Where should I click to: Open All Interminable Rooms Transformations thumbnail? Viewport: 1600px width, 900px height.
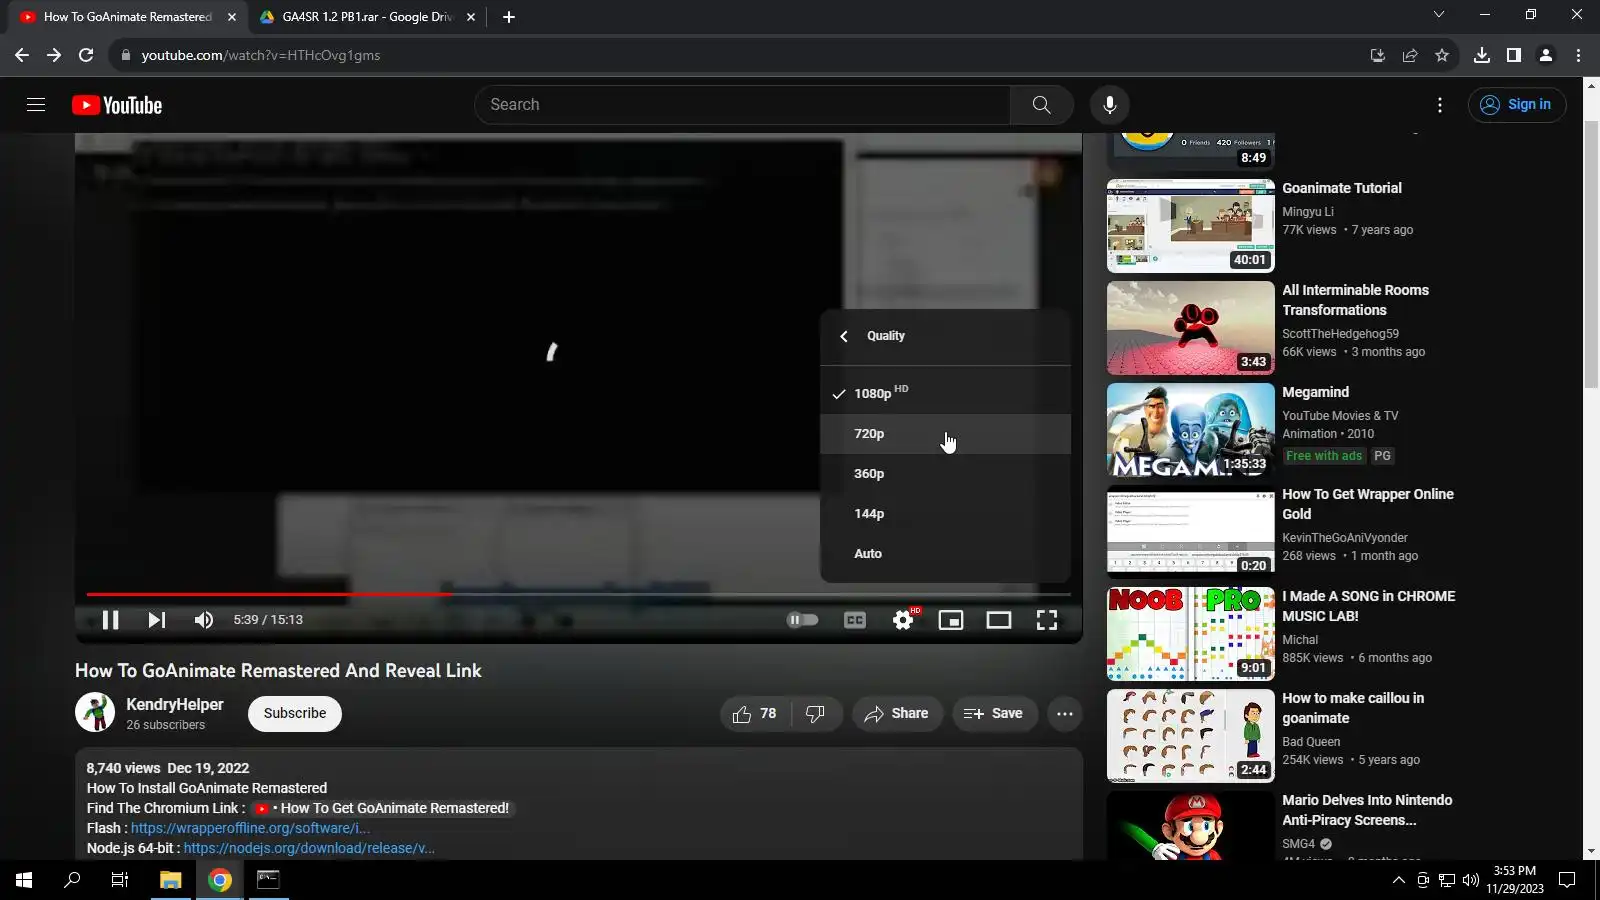1191,328
